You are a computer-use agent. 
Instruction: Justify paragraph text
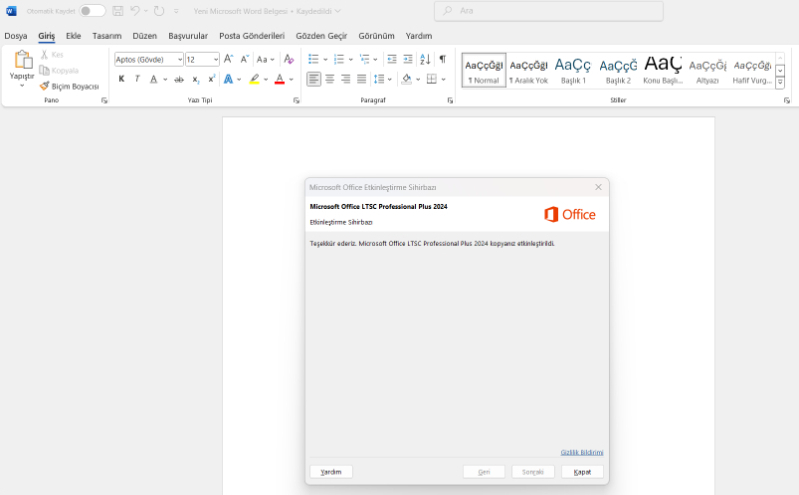click(x=361, y=79)
